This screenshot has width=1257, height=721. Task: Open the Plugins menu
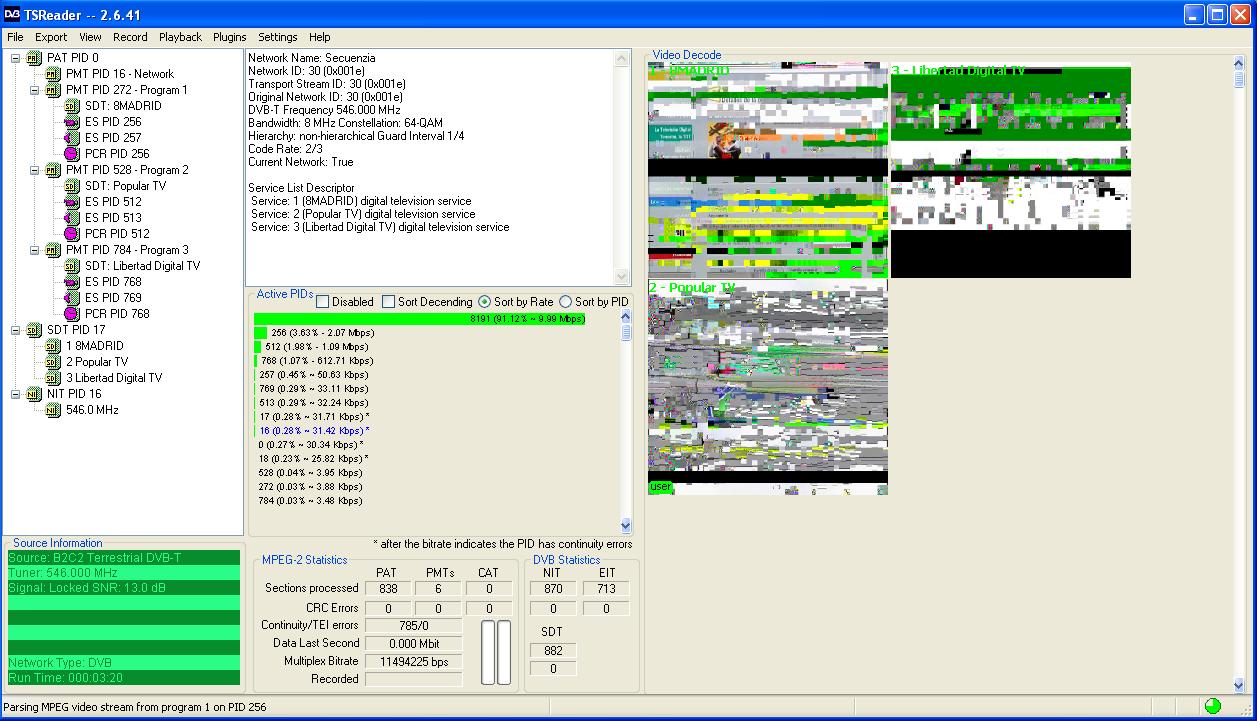tap(229, 37)
